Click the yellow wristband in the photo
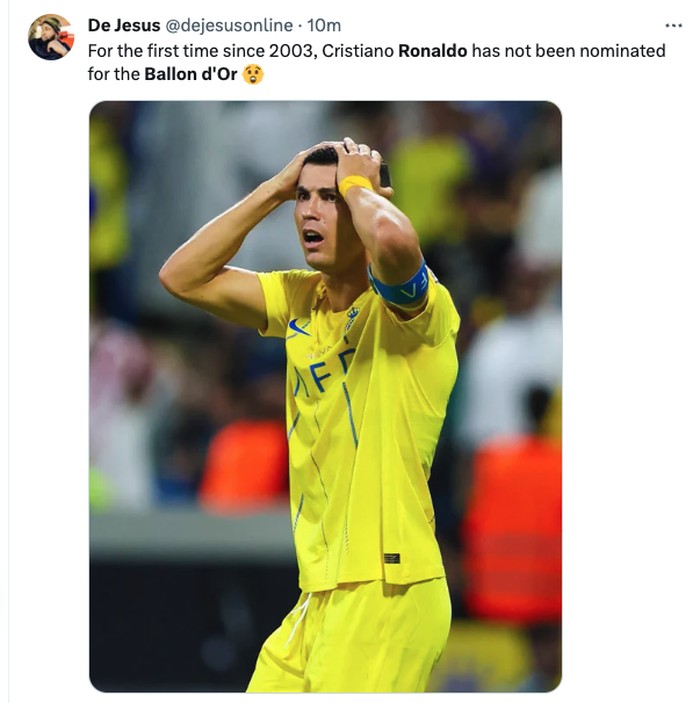 pos(354,184)
